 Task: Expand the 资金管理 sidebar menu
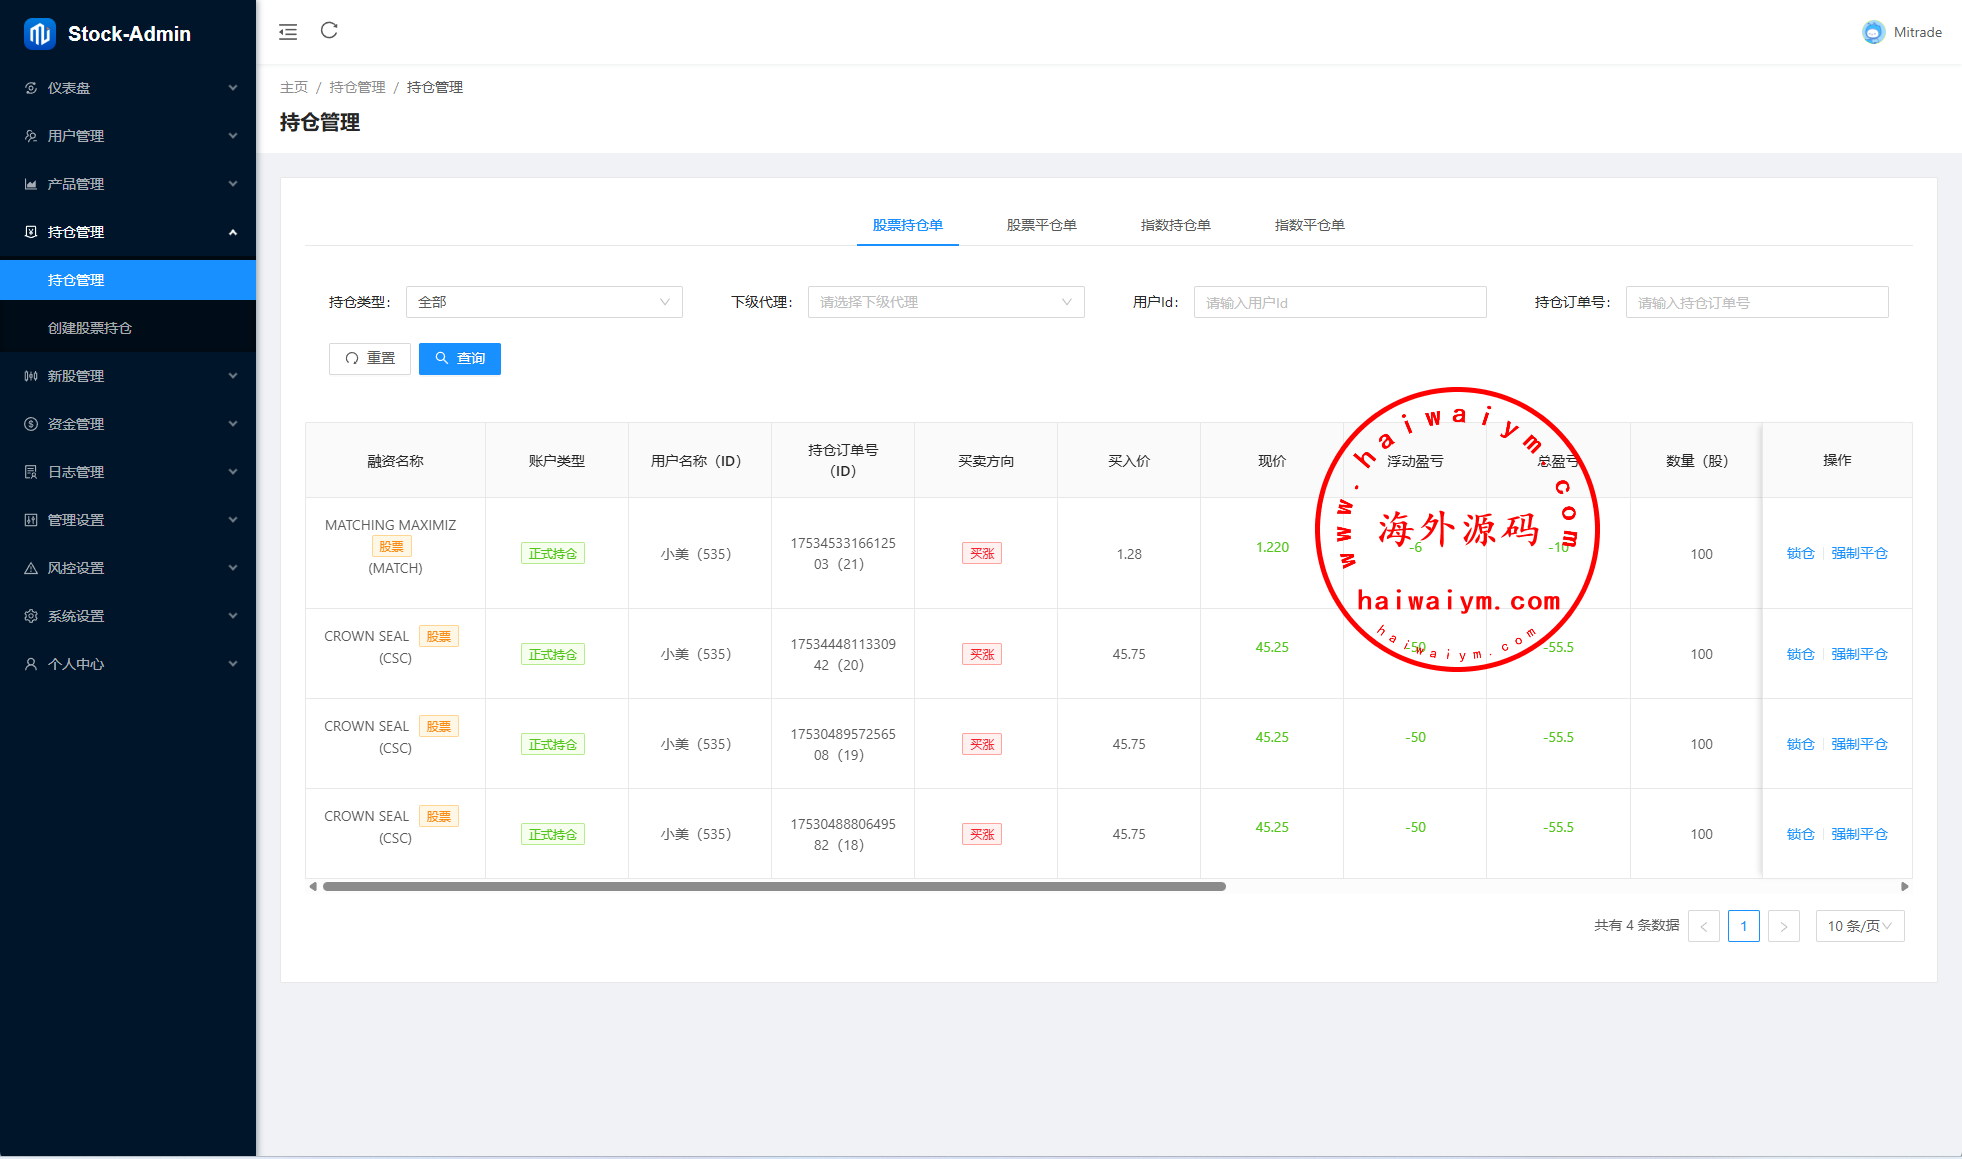coord(128,424)
